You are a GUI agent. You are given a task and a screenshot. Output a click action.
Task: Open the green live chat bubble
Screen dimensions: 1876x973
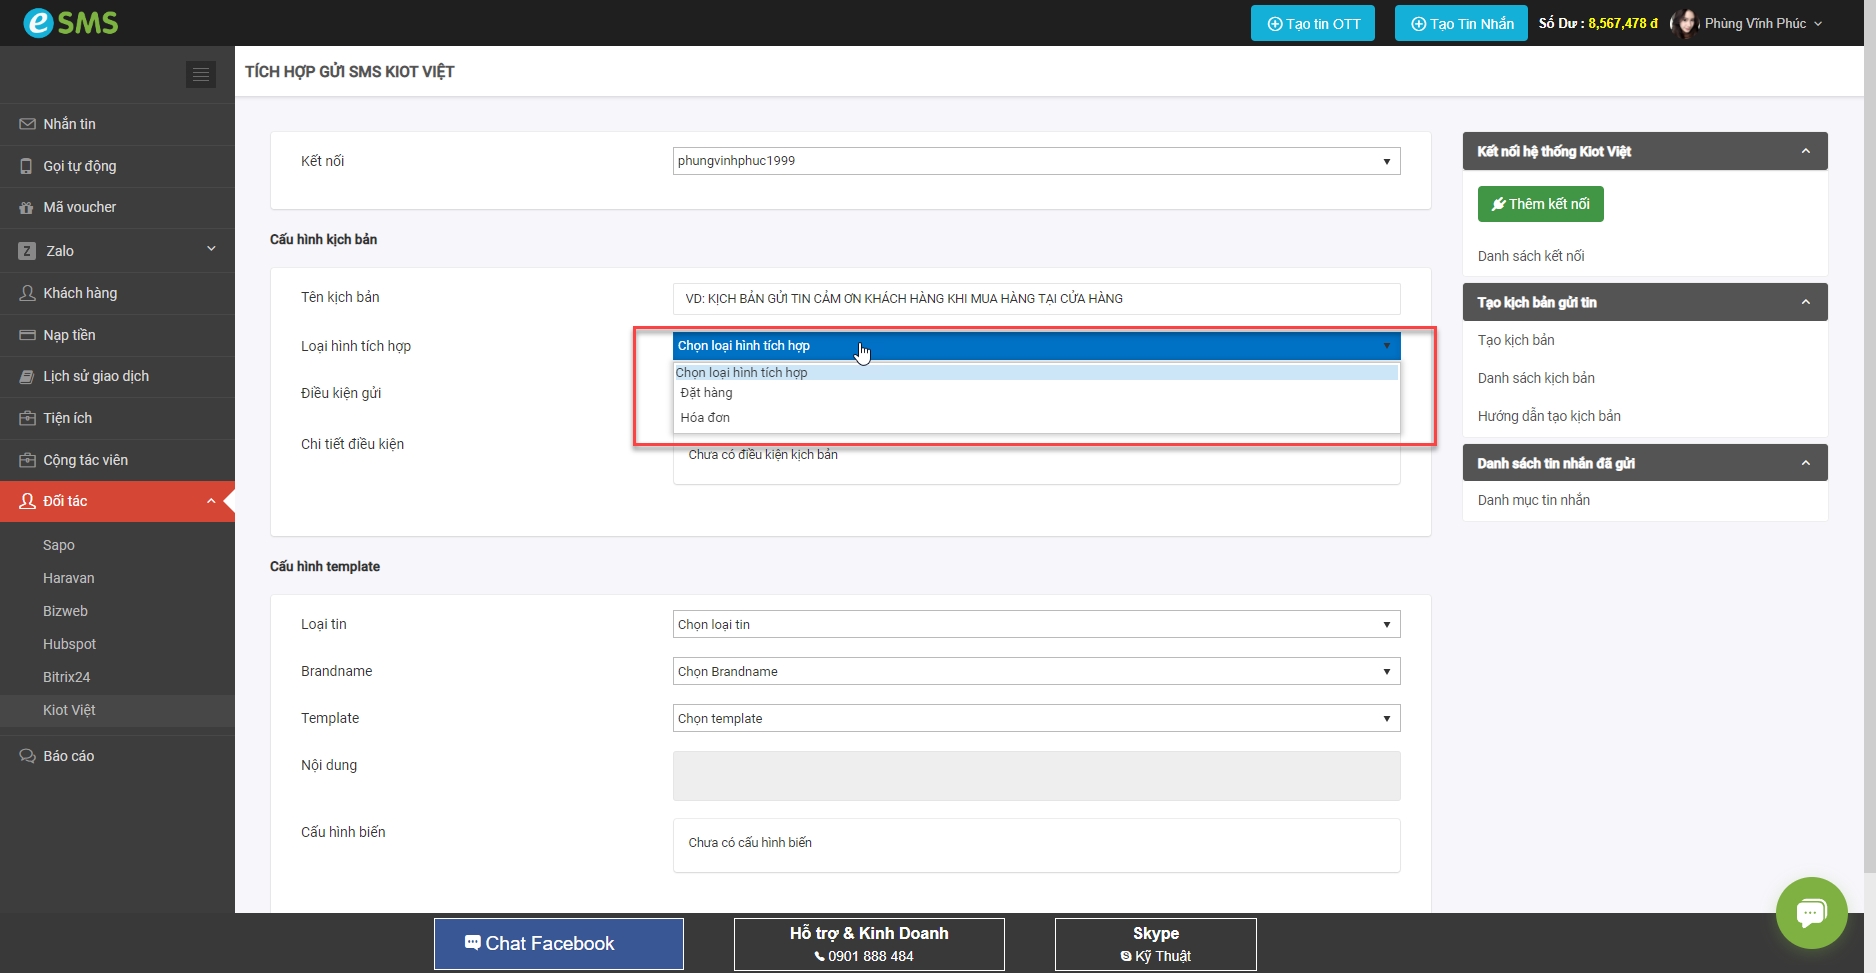(x=1811, y=912)
